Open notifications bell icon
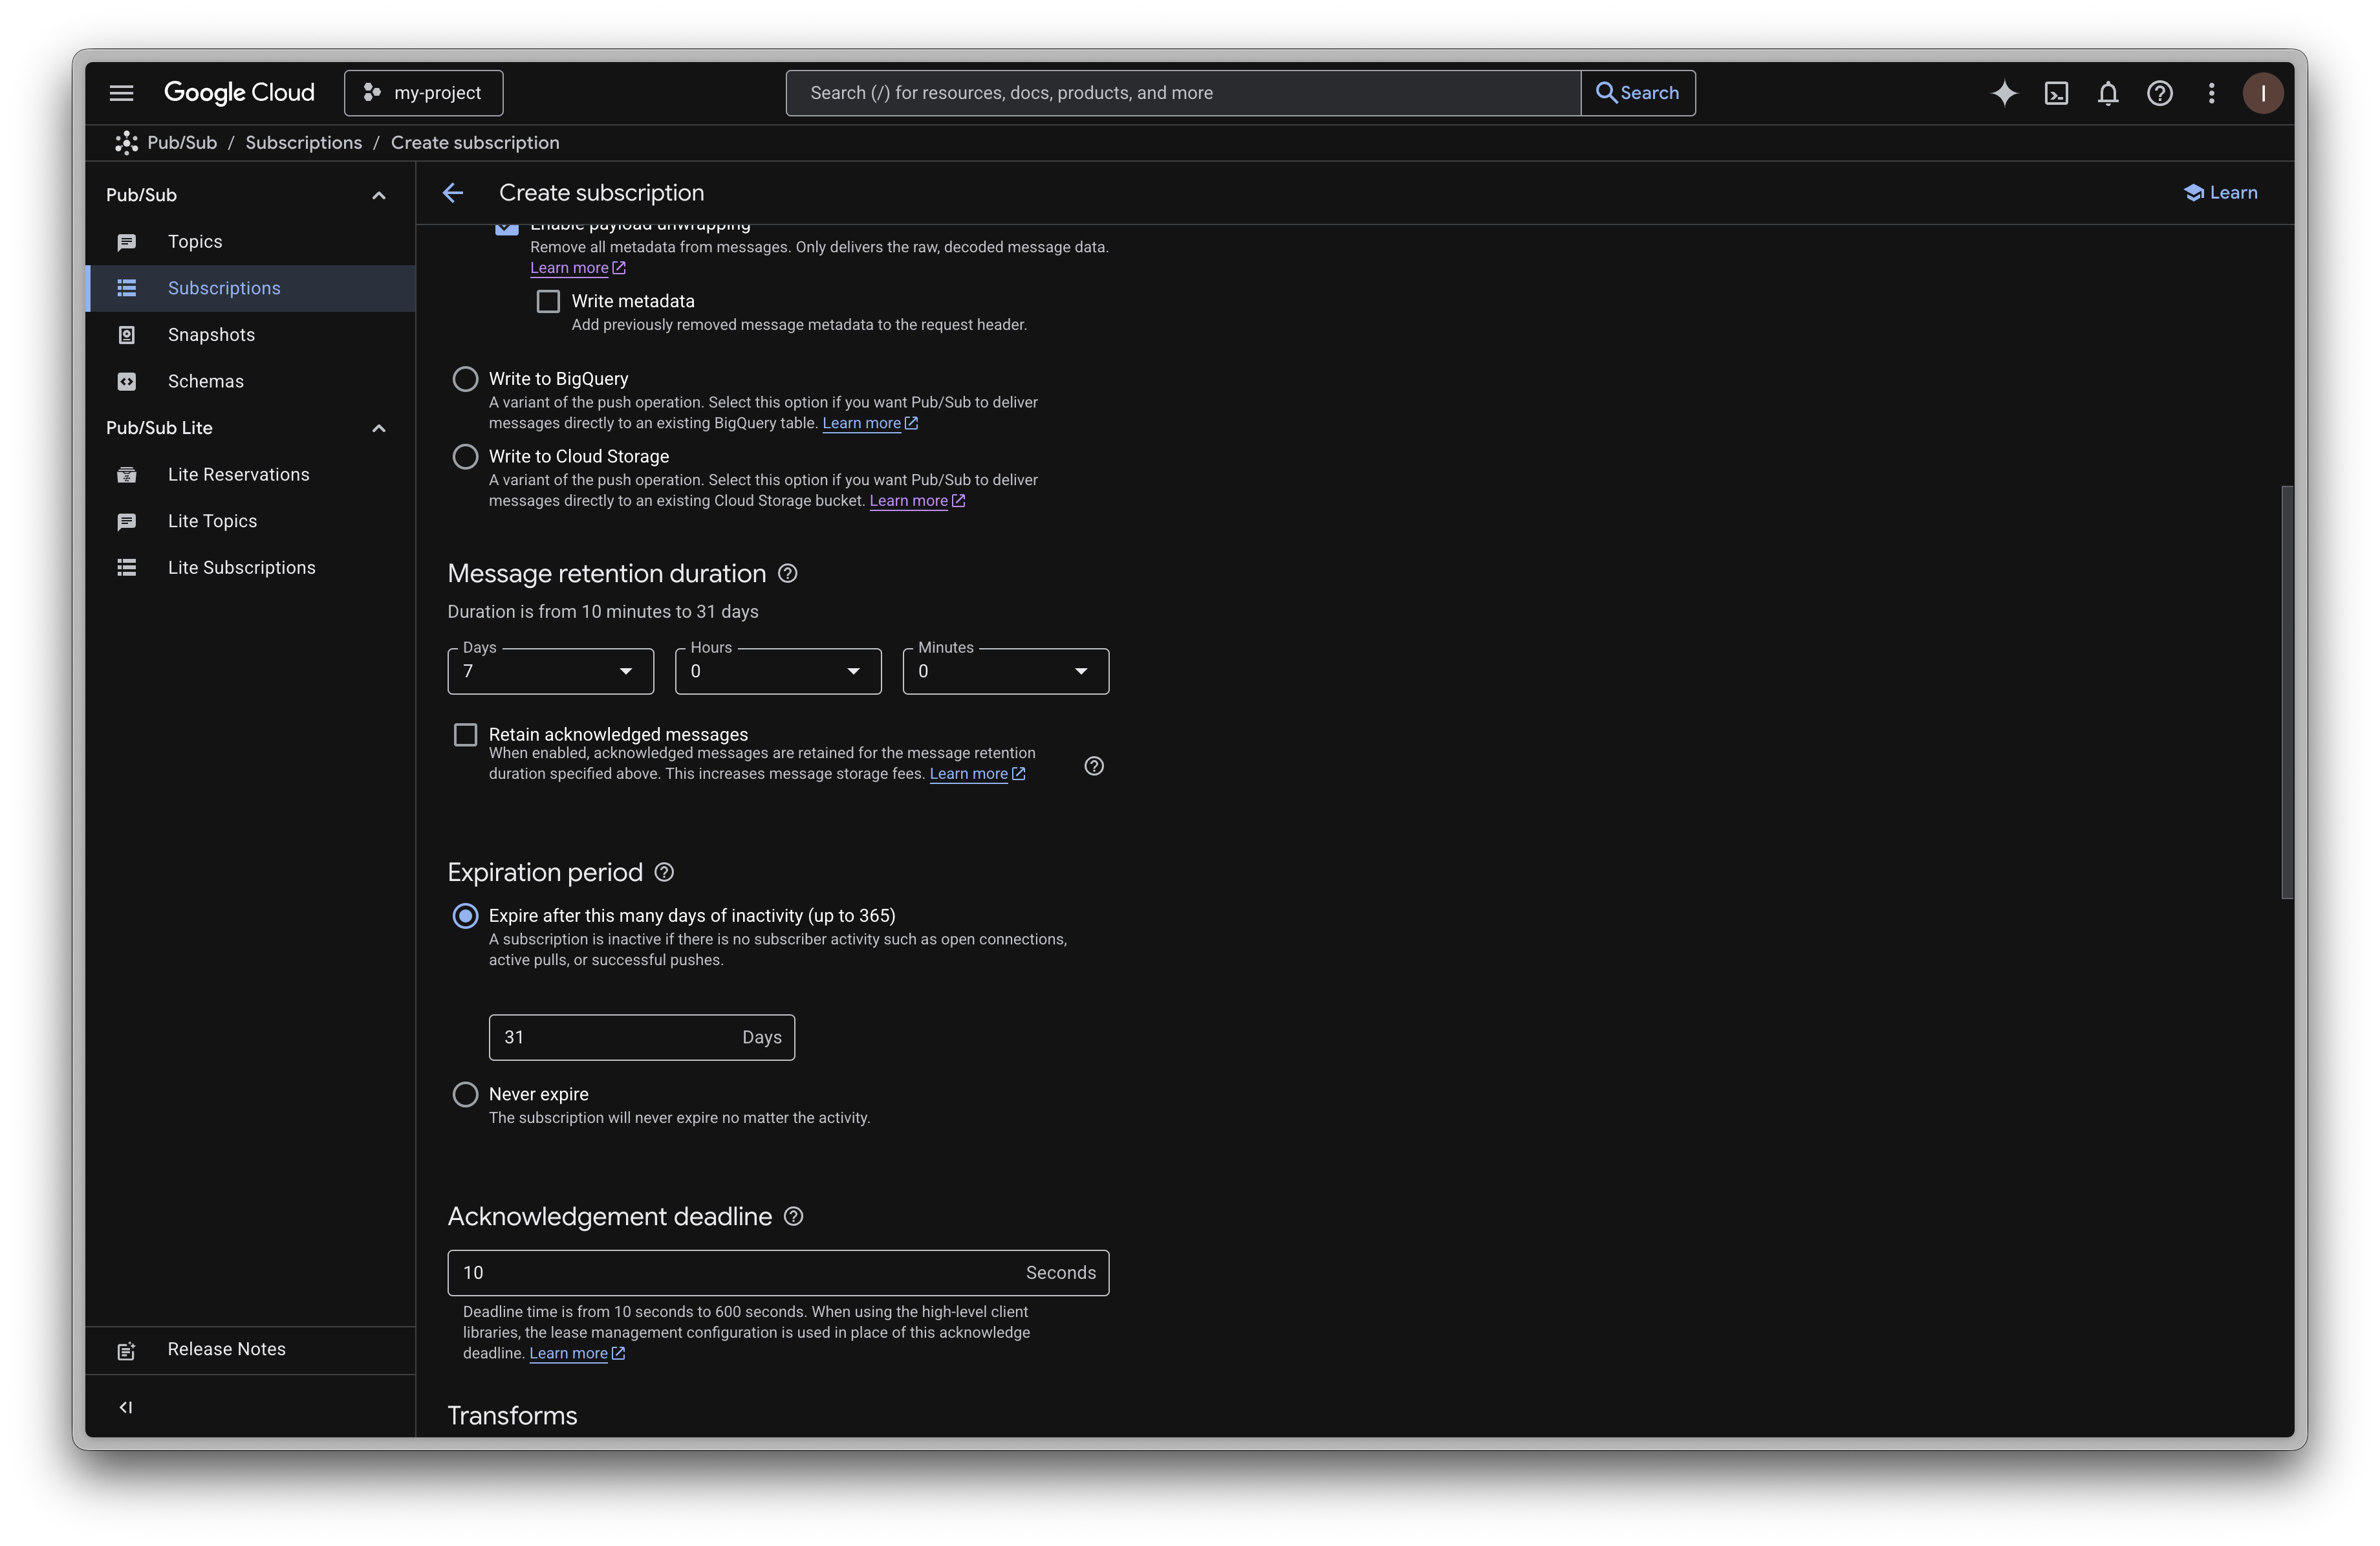 click(2108, 93)
